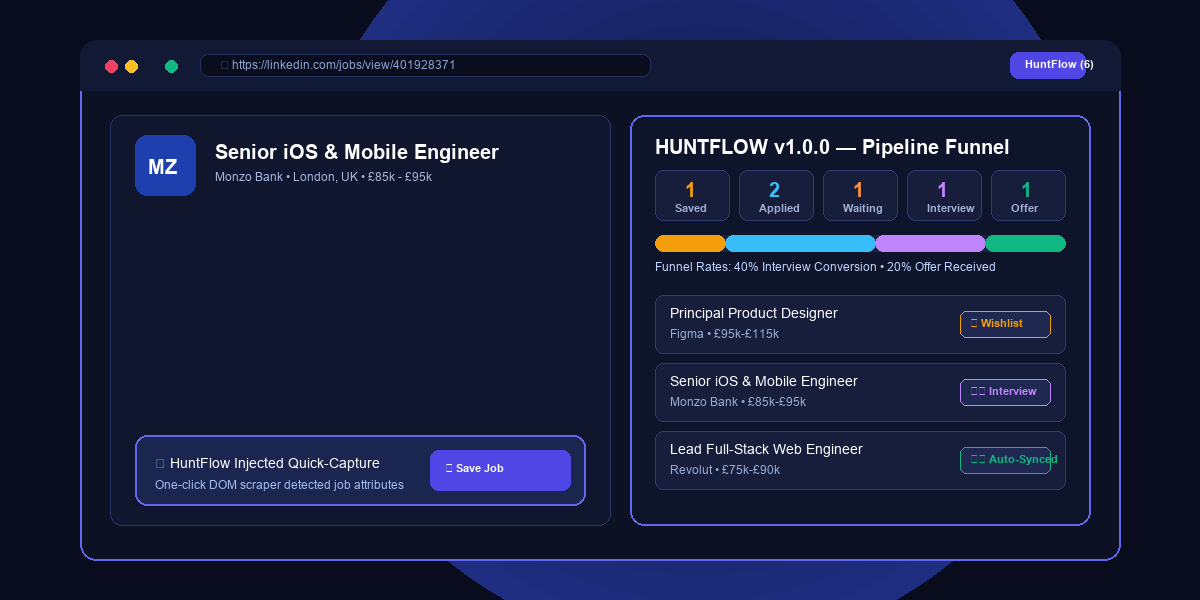1200x600 pixels.
Task: Click the Senior iOS & Mobile Engineer job heading
Action: (356, 152)
